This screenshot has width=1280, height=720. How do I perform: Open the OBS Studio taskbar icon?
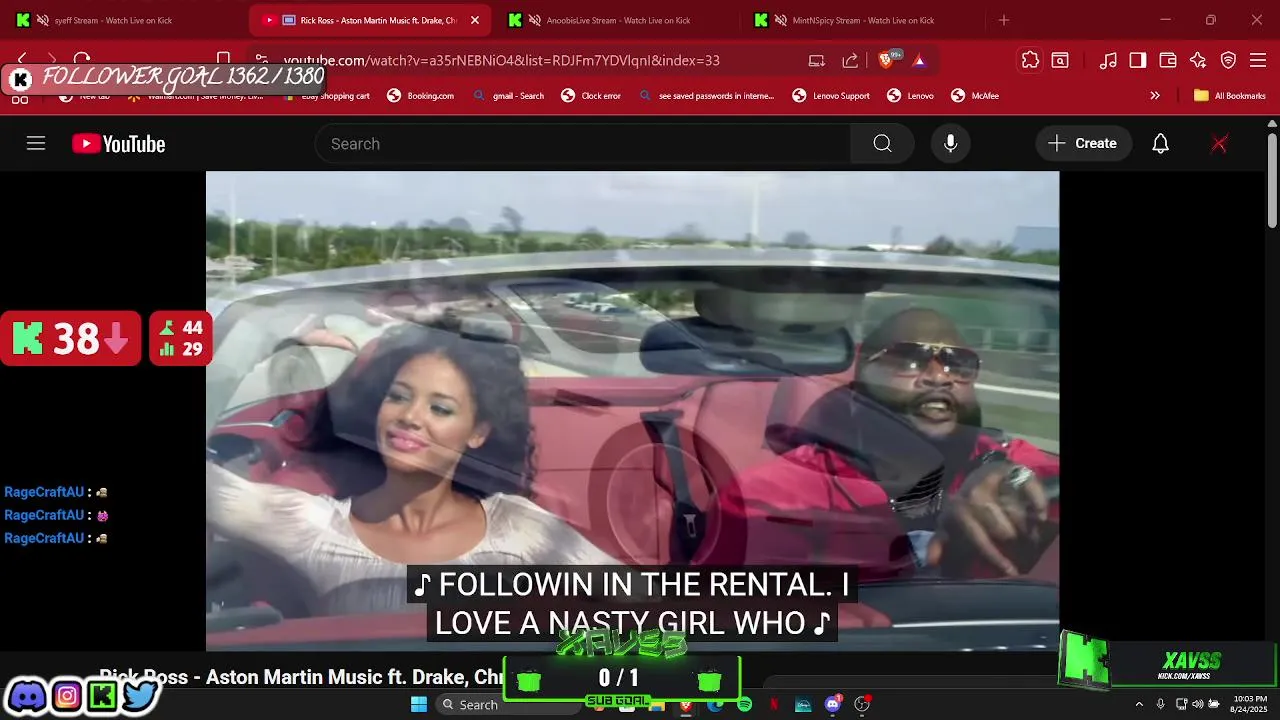click(x=862, y=704)
